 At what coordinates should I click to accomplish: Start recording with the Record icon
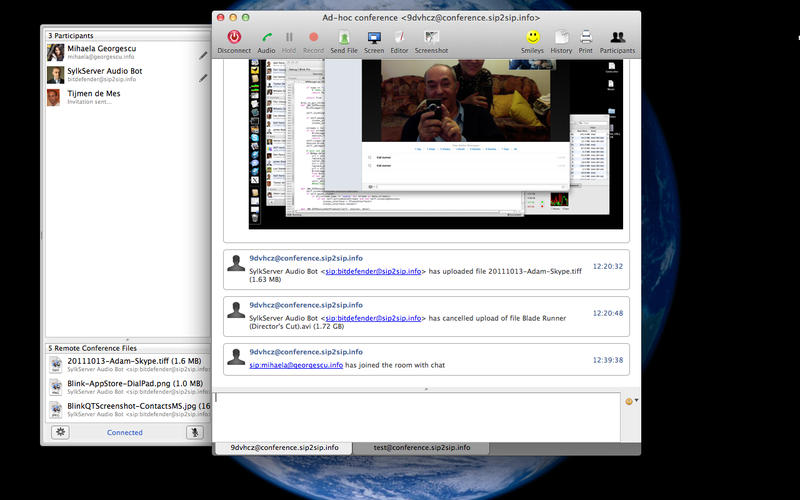point(313,37)
